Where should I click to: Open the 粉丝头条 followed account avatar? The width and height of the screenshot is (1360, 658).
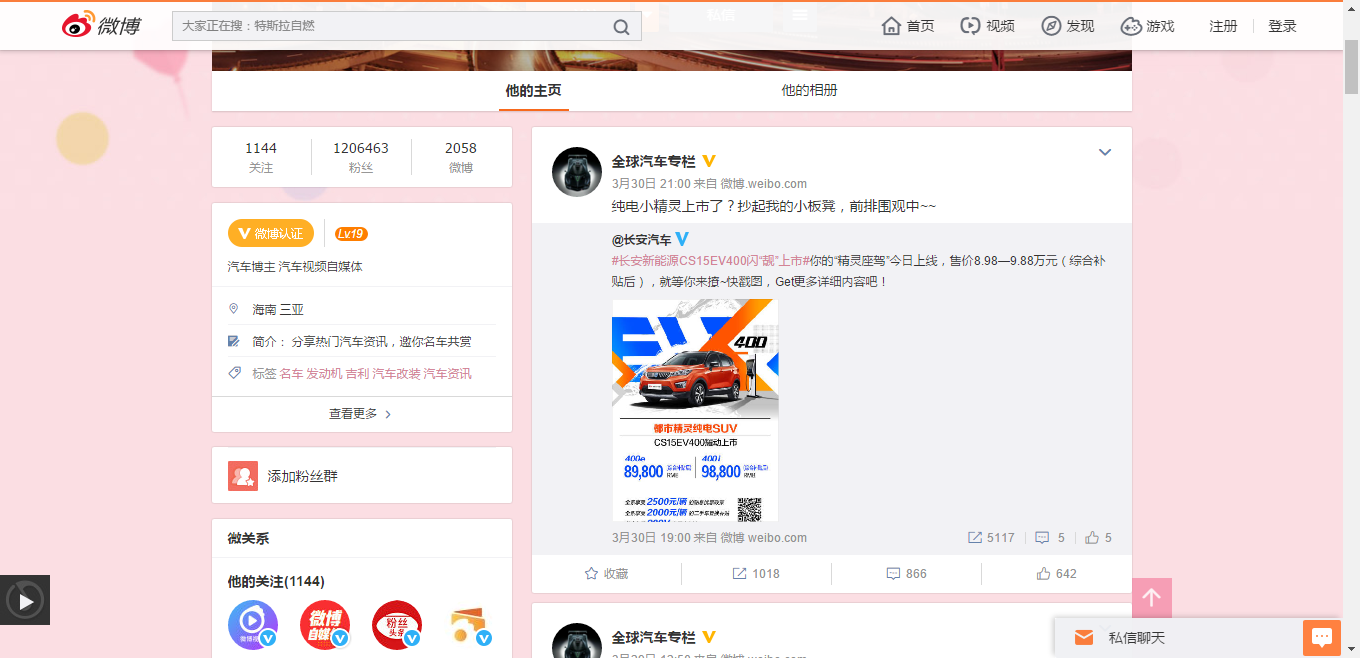(x=397, y=625)
